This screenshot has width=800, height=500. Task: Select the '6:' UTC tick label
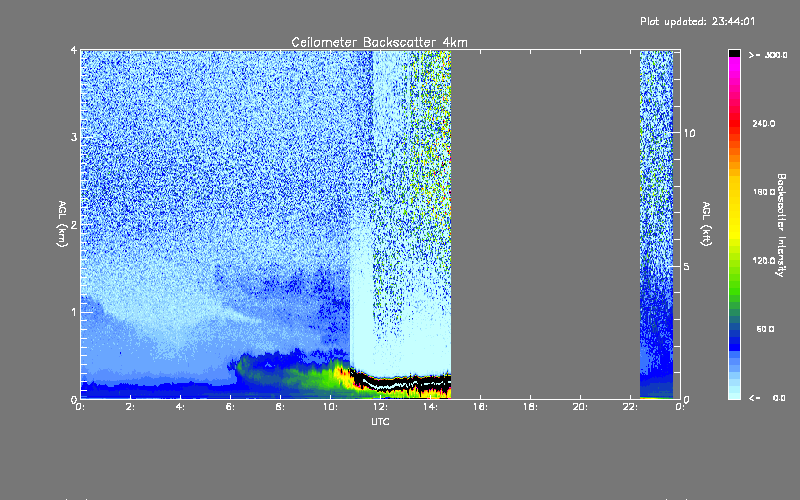pos(231,407)
